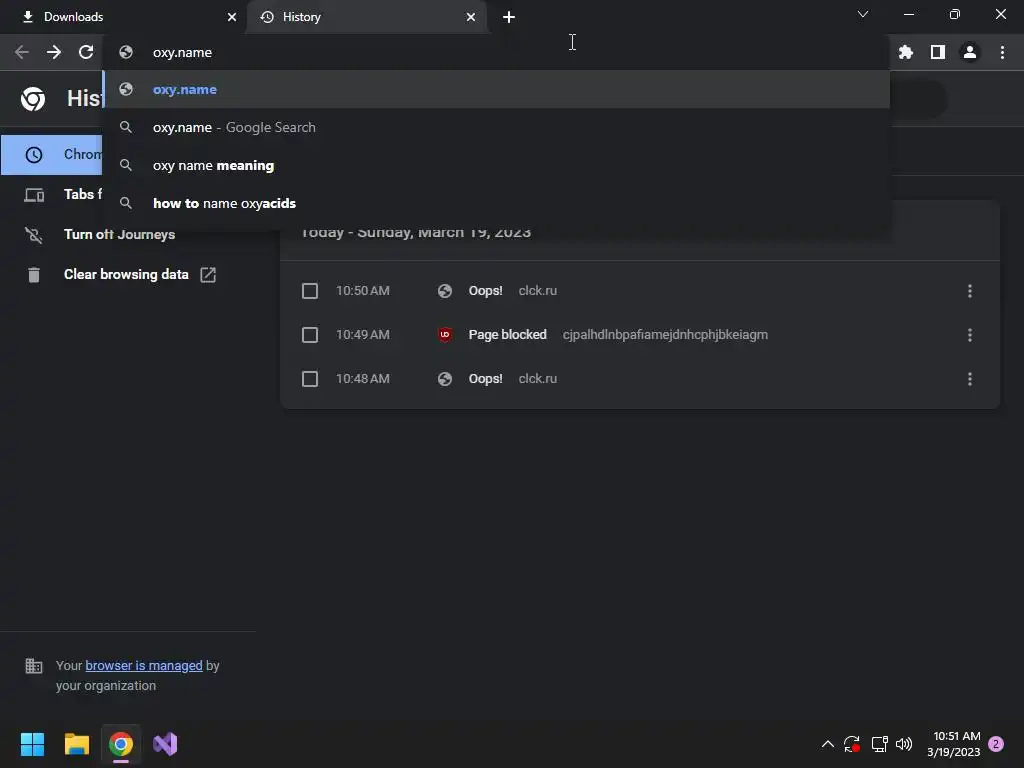Open Clear browsing data
This screenshot has height=768, width=1024.
(126, 275)
